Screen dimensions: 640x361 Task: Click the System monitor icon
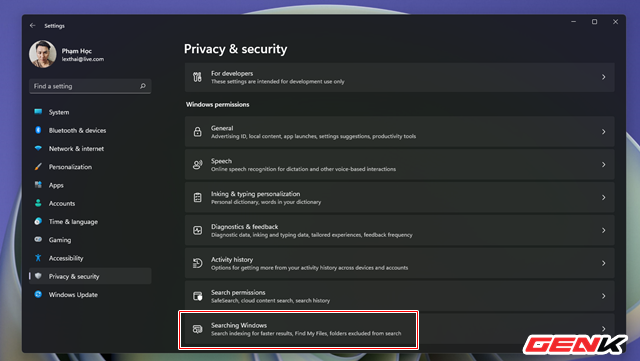point(38,111)
